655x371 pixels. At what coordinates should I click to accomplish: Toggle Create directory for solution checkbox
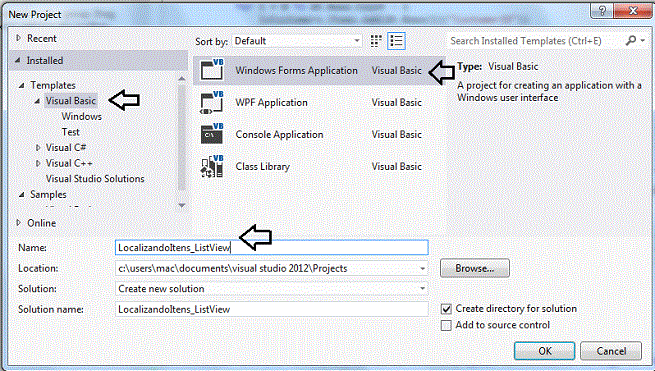(x=446, y=309)
